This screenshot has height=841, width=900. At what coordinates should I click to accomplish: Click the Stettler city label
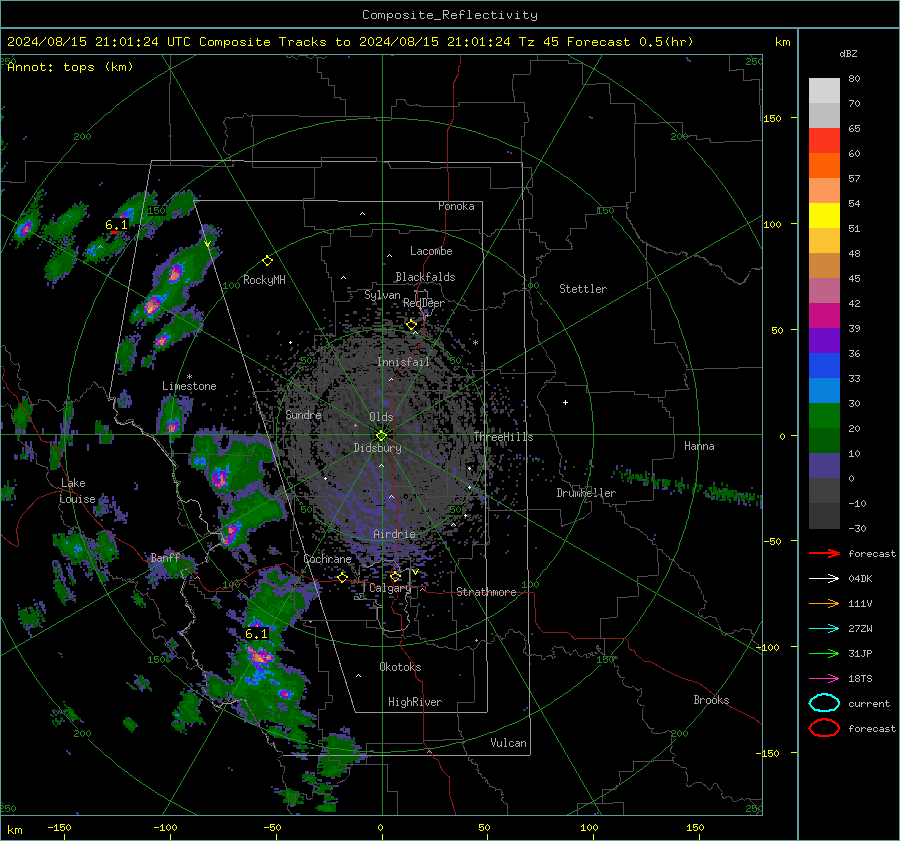(583, 289)
